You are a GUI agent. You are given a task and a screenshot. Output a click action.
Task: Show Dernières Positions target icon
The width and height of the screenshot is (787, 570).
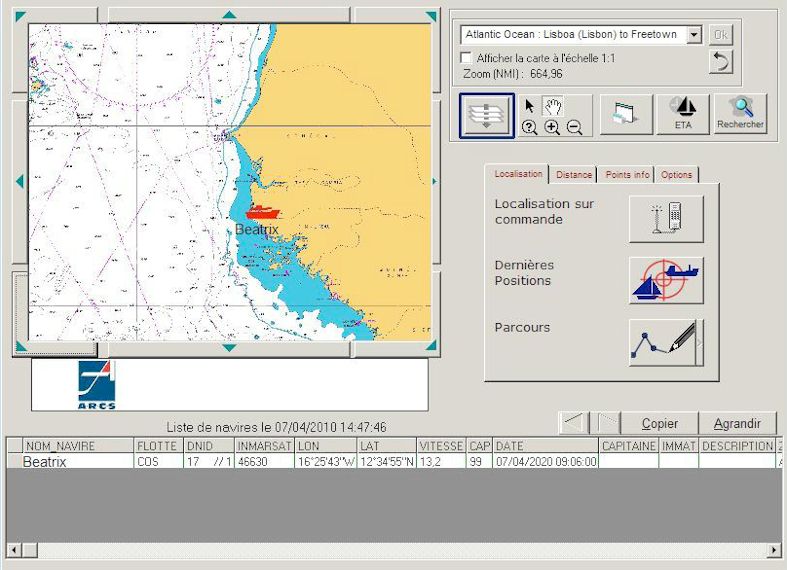(x=666, y=280)
